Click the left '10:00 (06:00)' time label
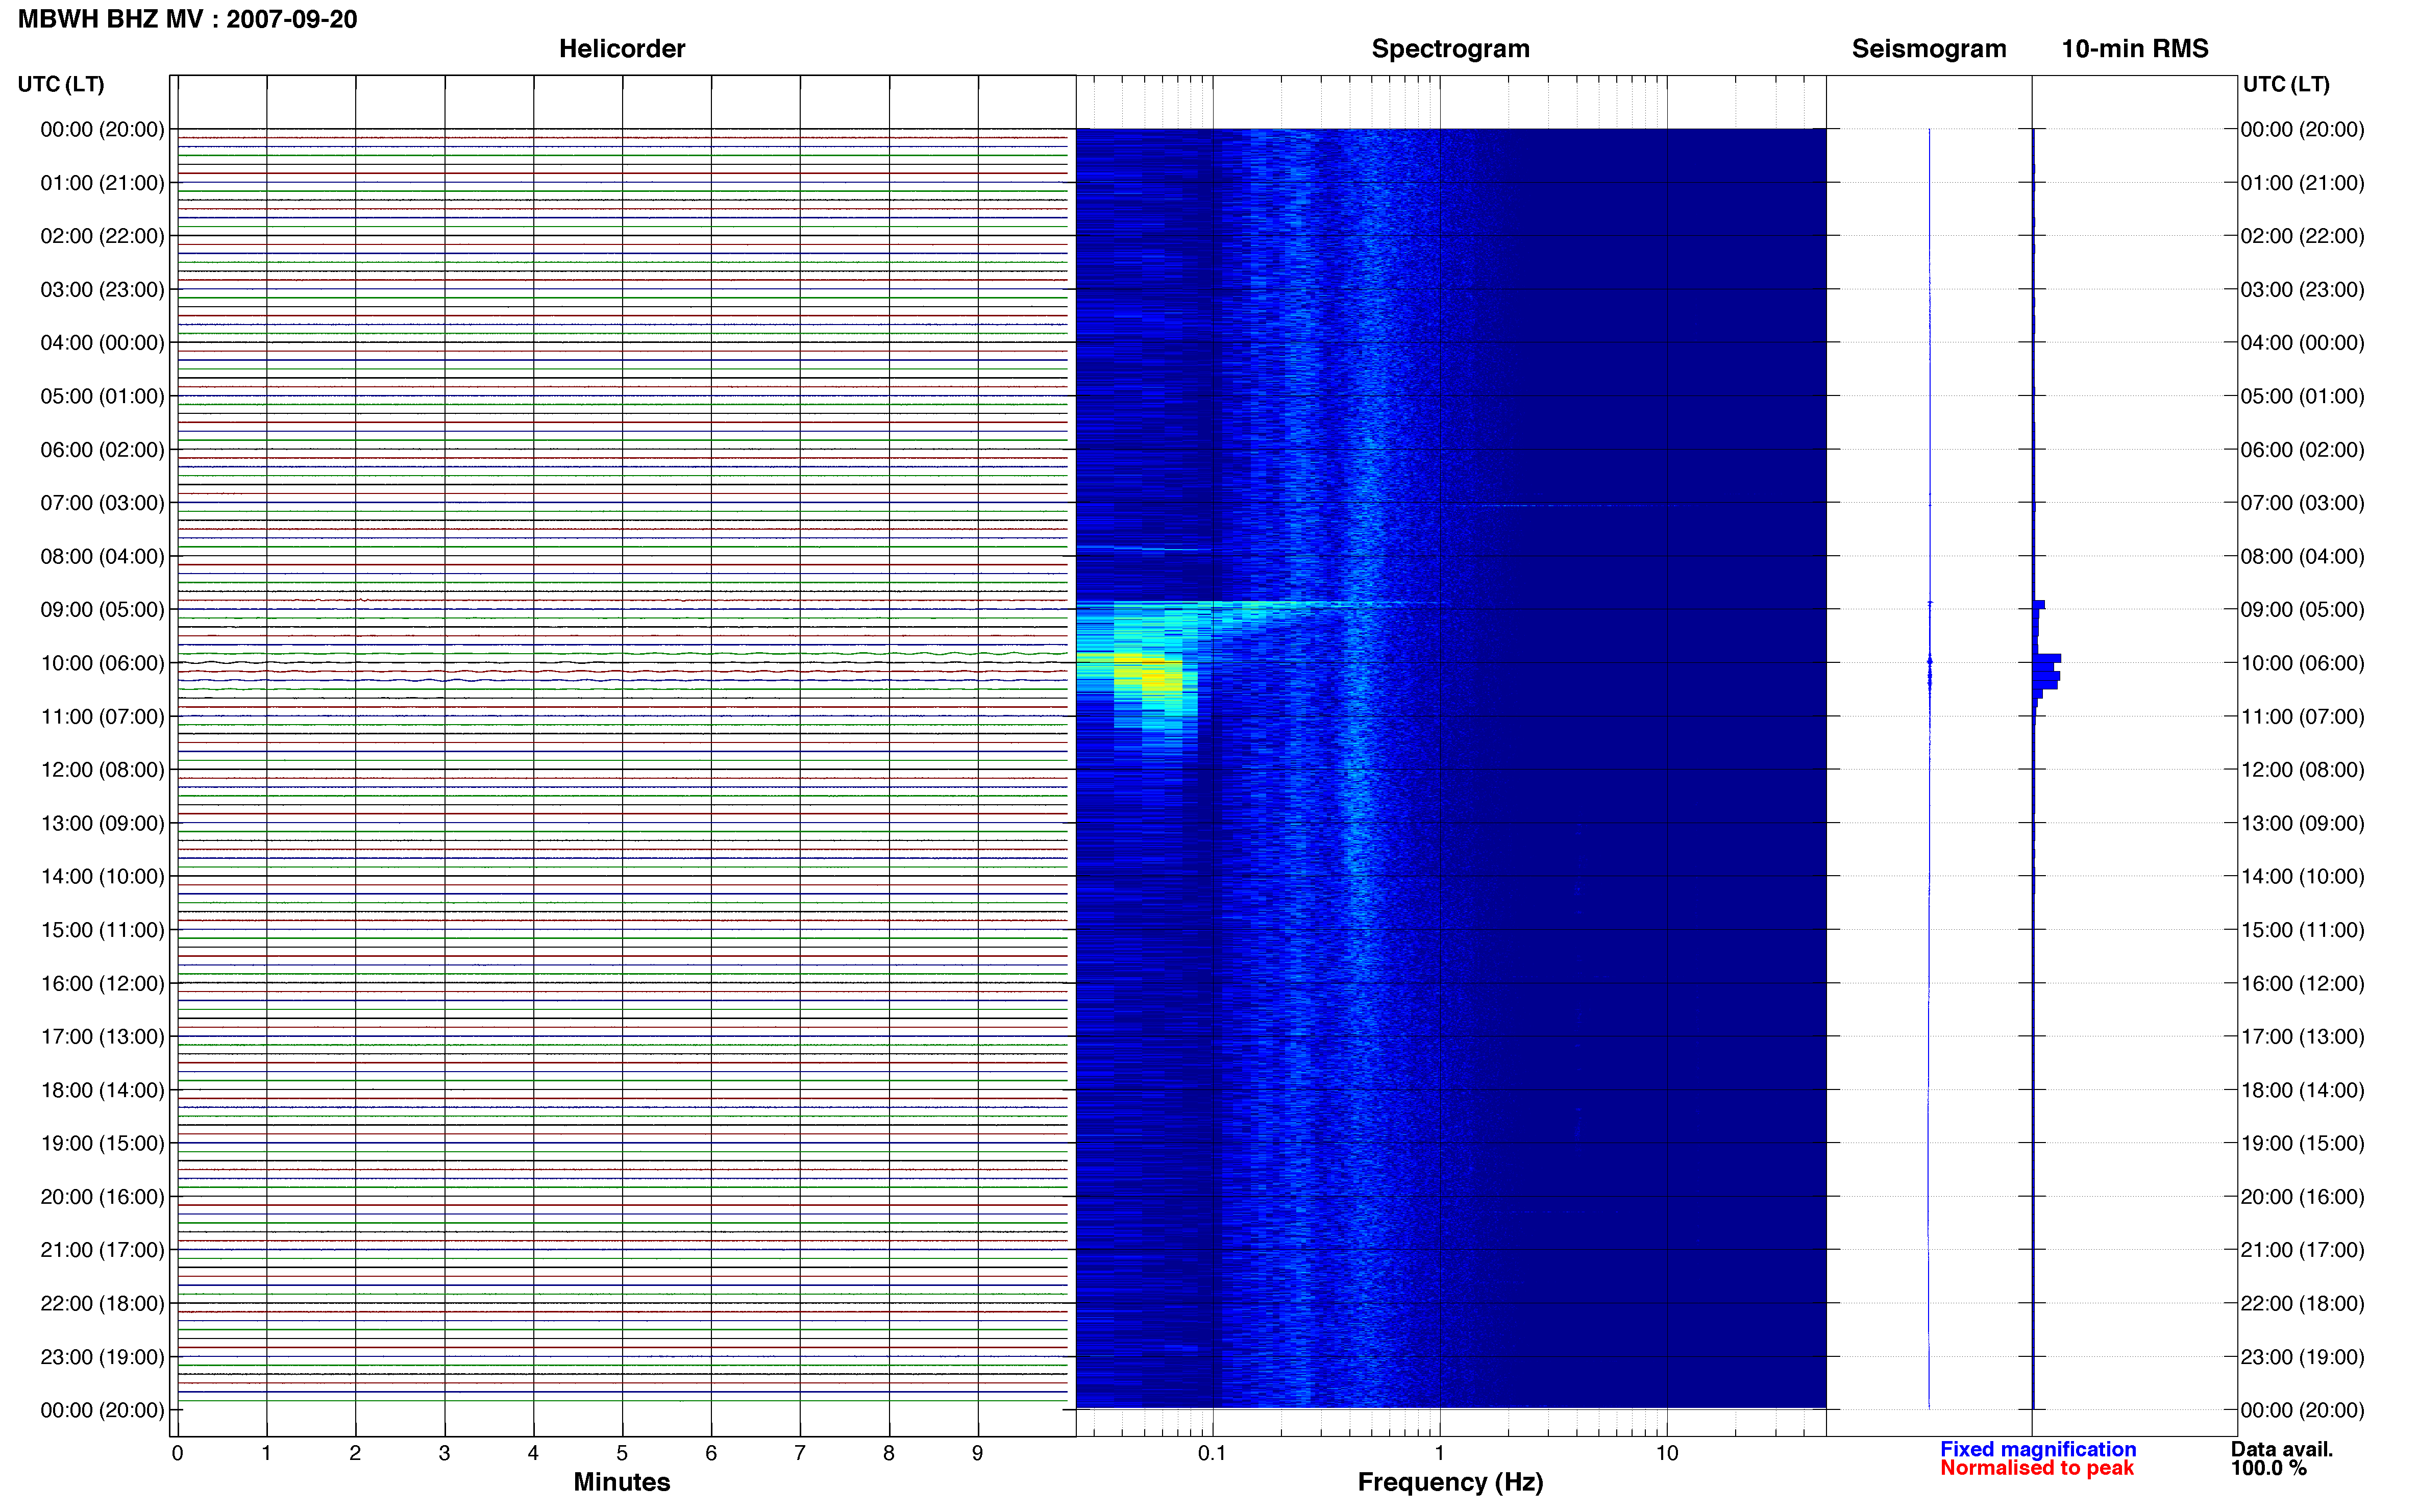2419x1512 pixels. tap(102, 663)
